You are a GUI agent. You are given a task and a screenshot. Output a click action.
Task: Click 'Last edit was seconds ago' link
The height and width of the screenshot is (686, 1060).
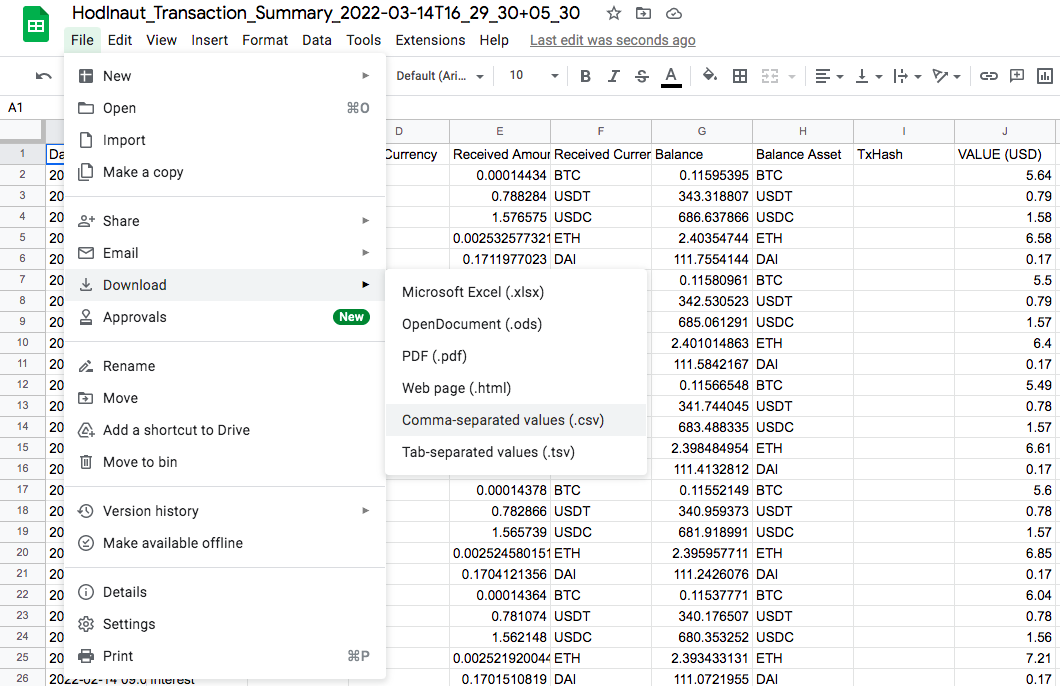pos(612,40)
